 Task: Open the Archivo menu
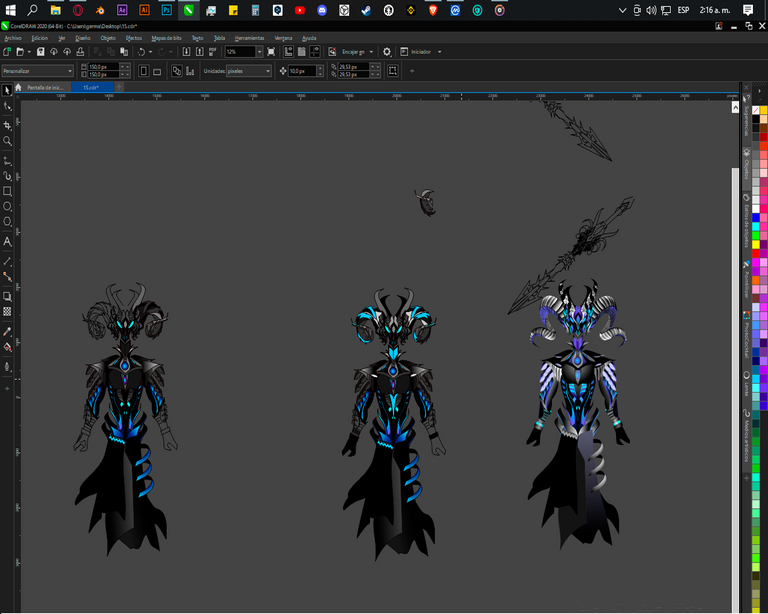coord(13,38)
